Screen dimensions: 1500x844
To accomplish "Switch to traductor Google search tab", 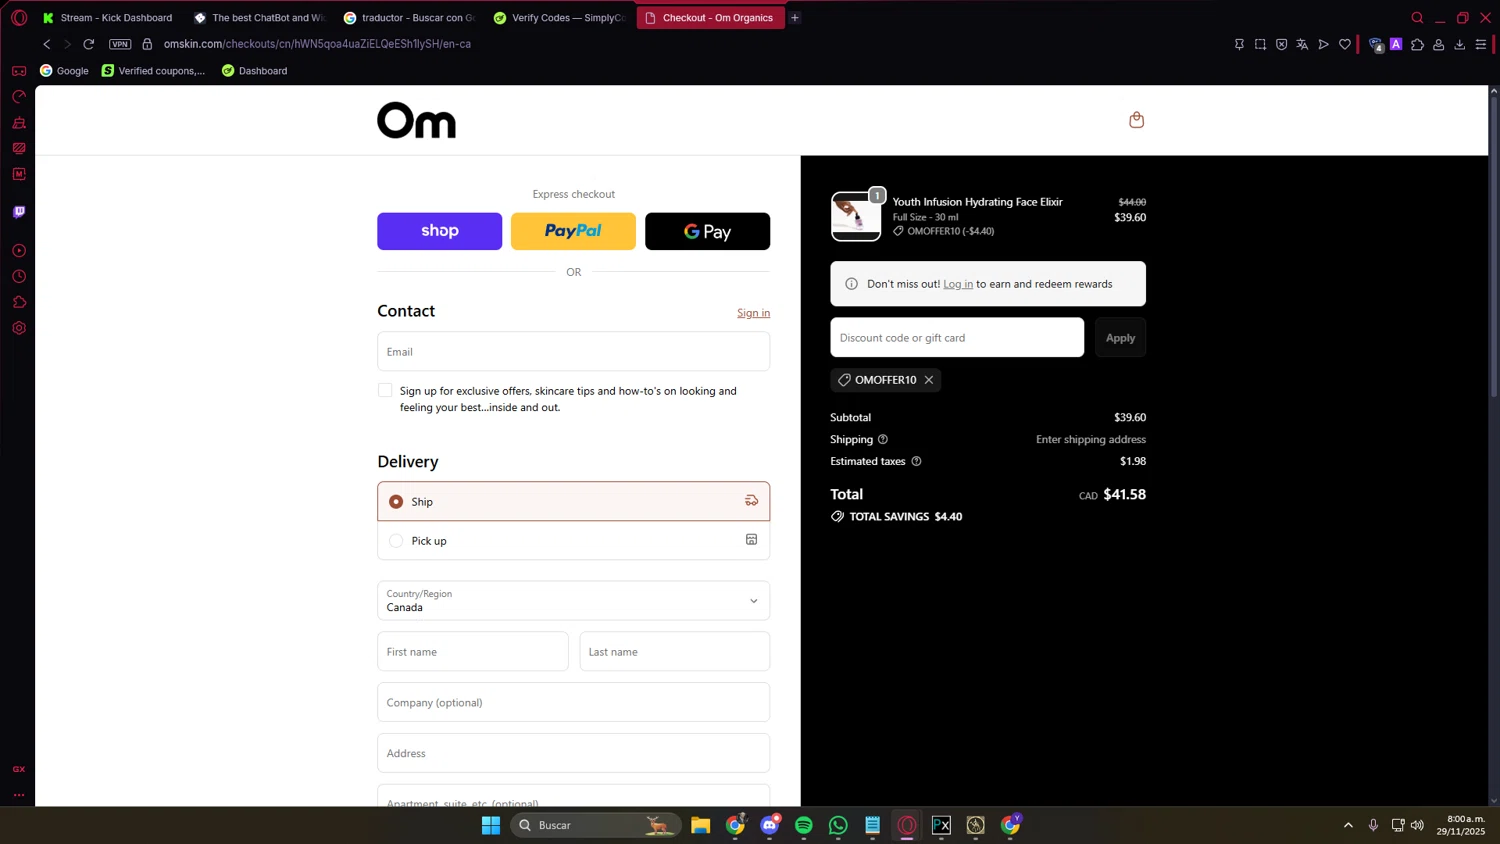I will [x=409, y=18].
